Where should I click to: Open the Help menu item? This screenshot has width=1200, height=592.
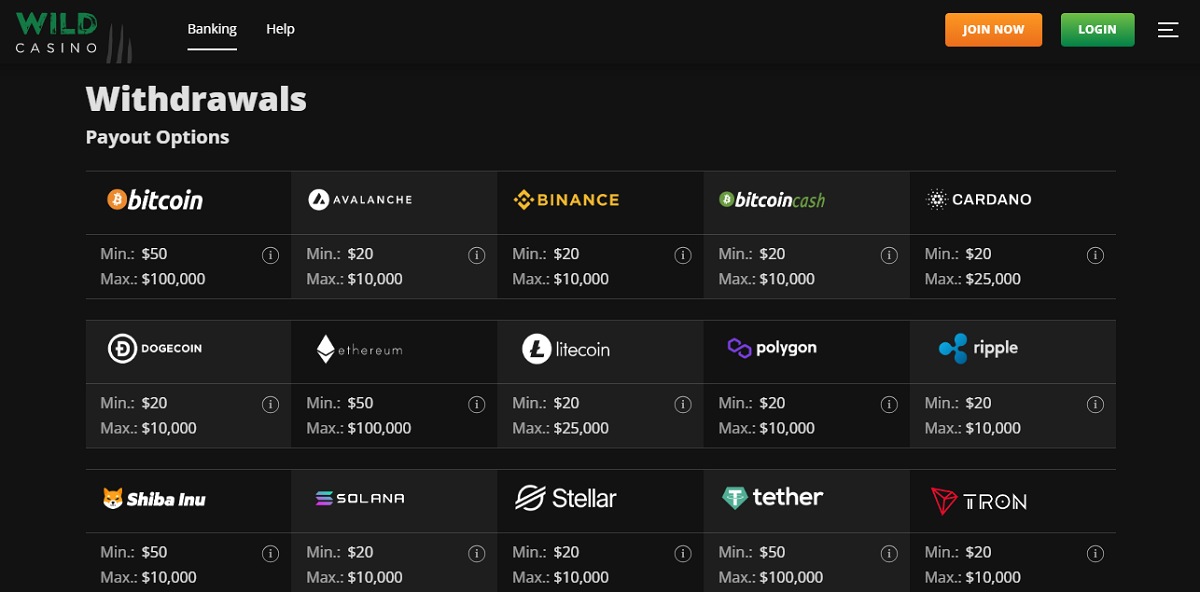(x=280, y=29)
